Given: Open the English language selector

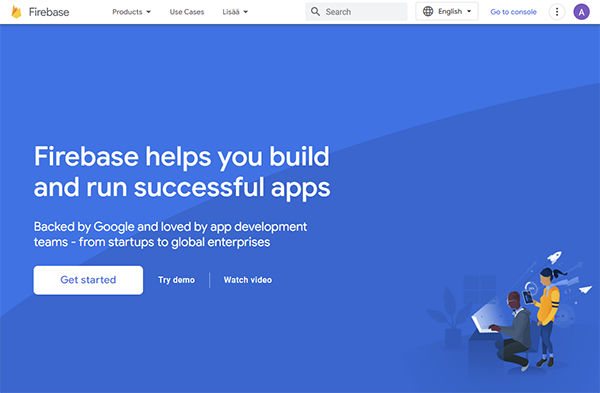Looking at the screenshot, I should (x=447, y=11).
